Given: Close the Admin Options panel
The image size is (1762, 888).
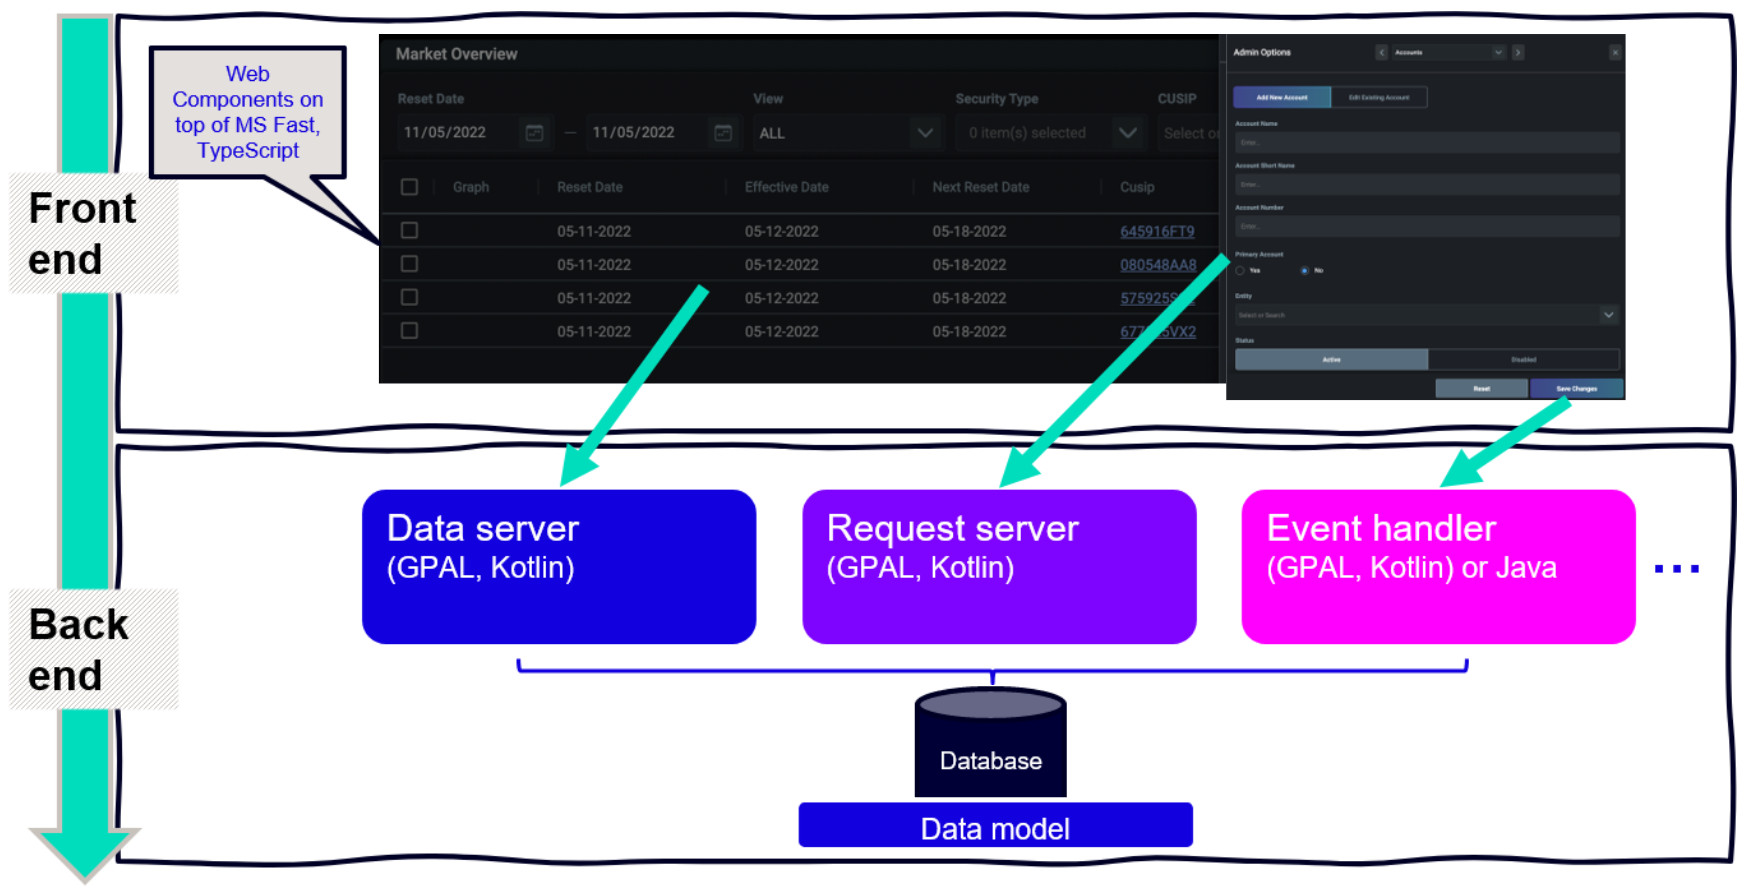Looking at the screenshot, I should pos(1614,52).
